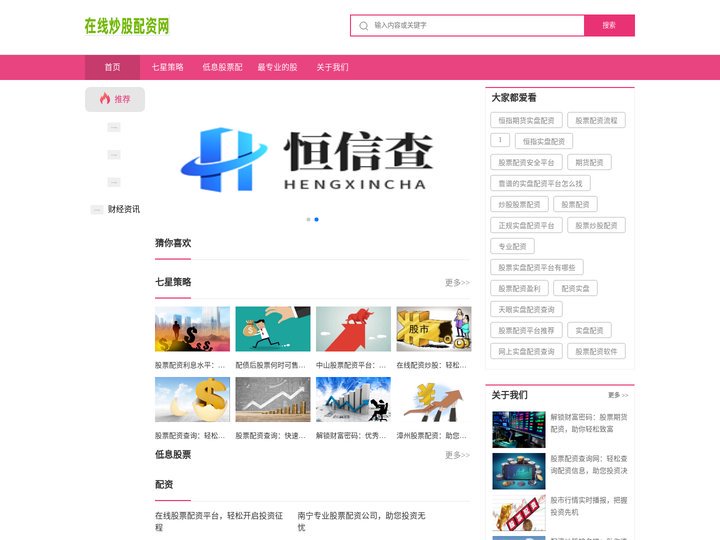Open article 股市行情实时播报，把握投资先机
This screenshot has height=540, width=720.
tap(589, 506)
